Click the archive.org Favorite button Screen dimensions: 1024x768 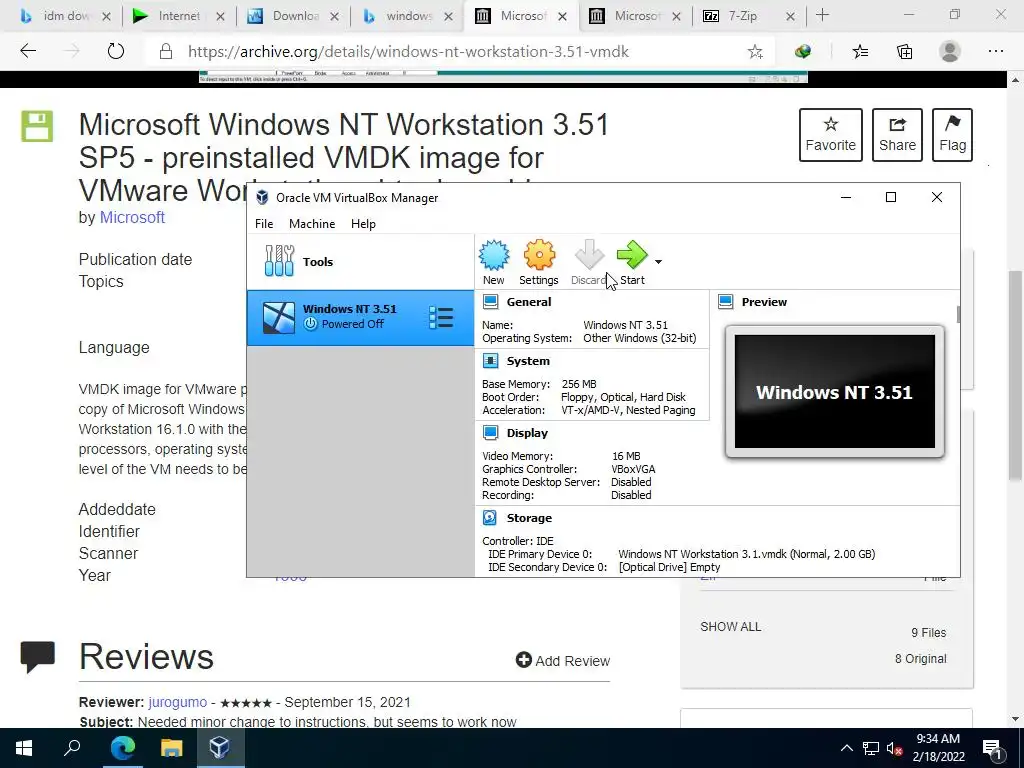tap(831, 135)
